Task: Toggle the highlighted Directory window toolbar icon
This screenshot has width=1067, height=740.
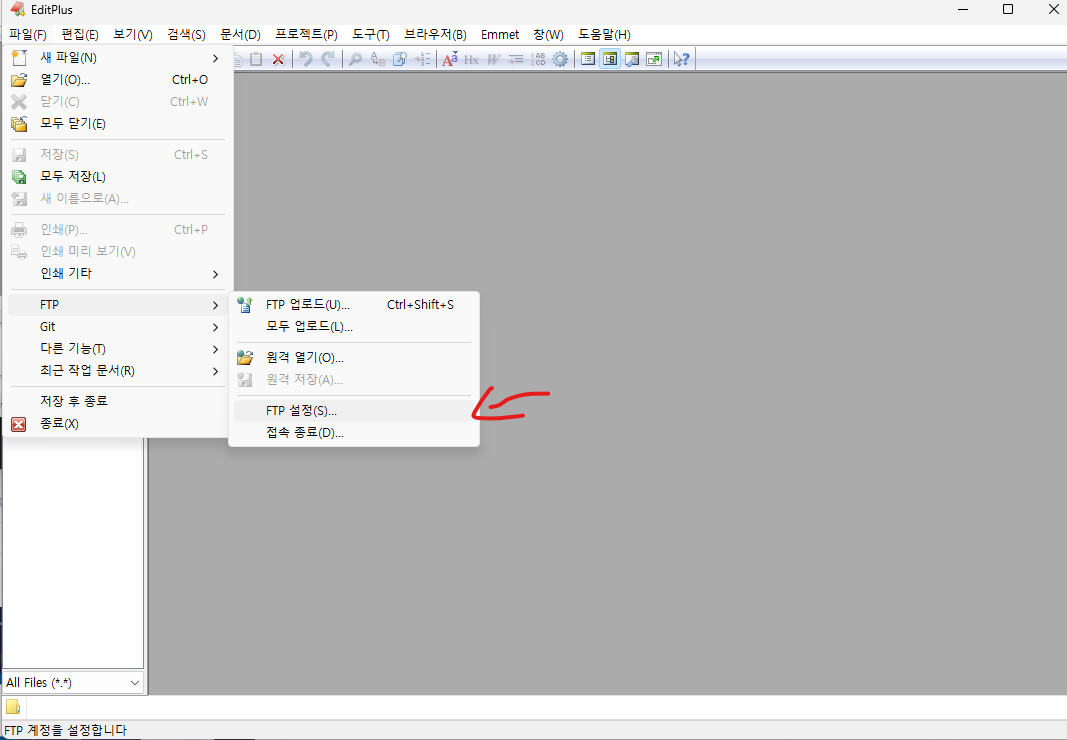Action: pyautogui.click(x=610, y=59)
